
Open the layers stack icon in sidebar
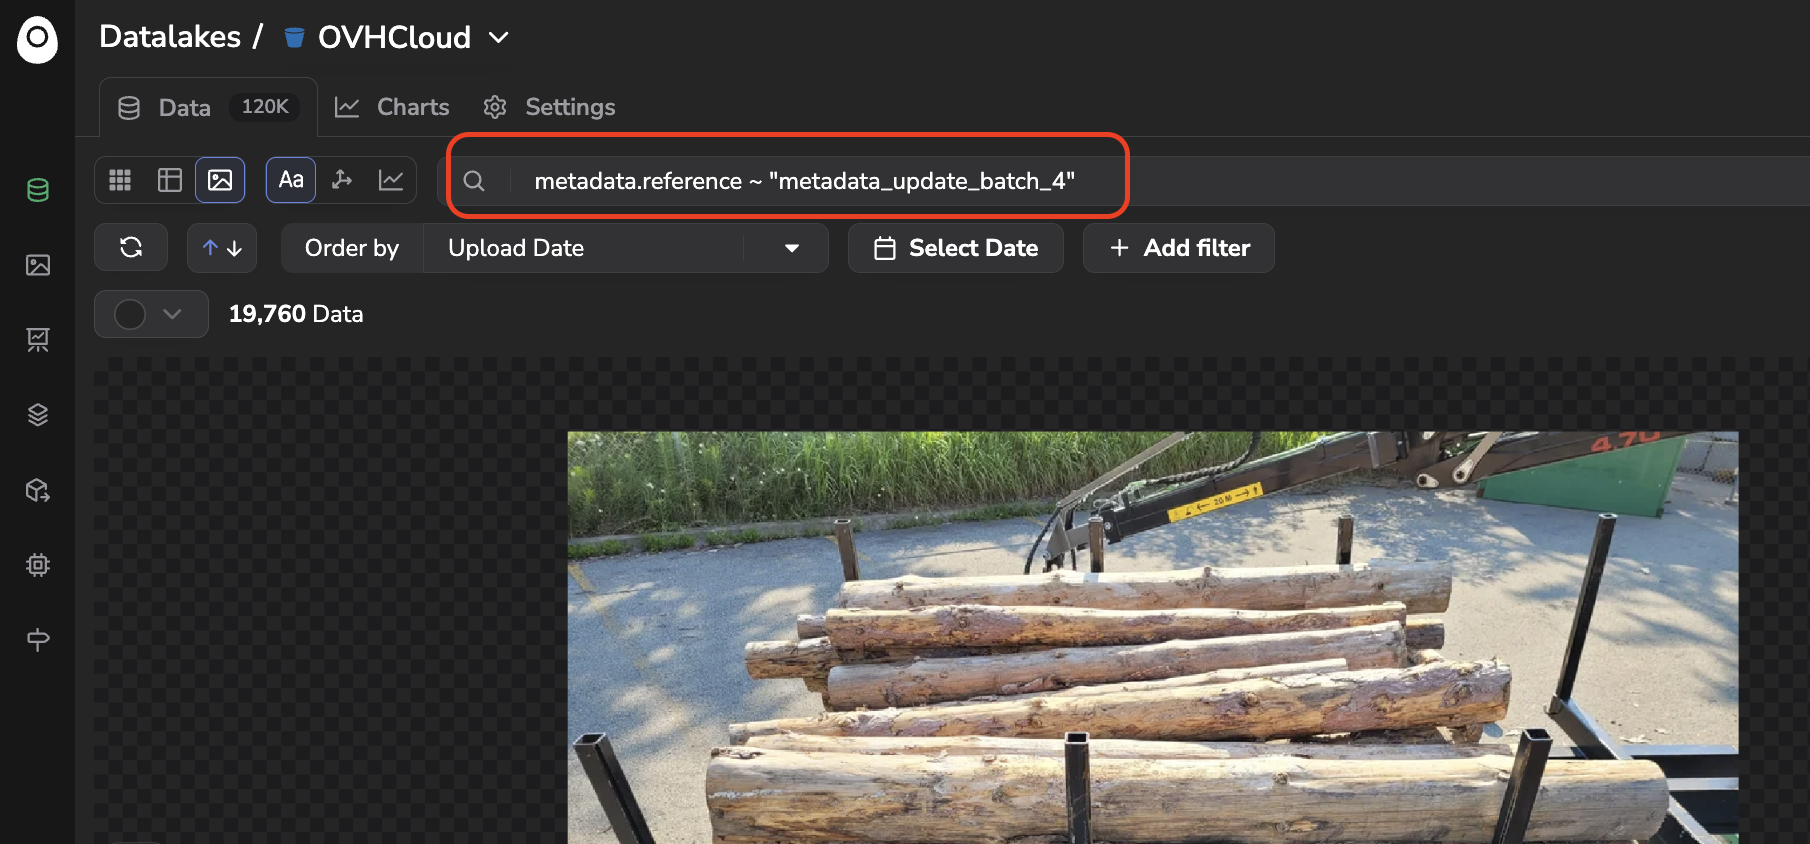click(38, 415)
